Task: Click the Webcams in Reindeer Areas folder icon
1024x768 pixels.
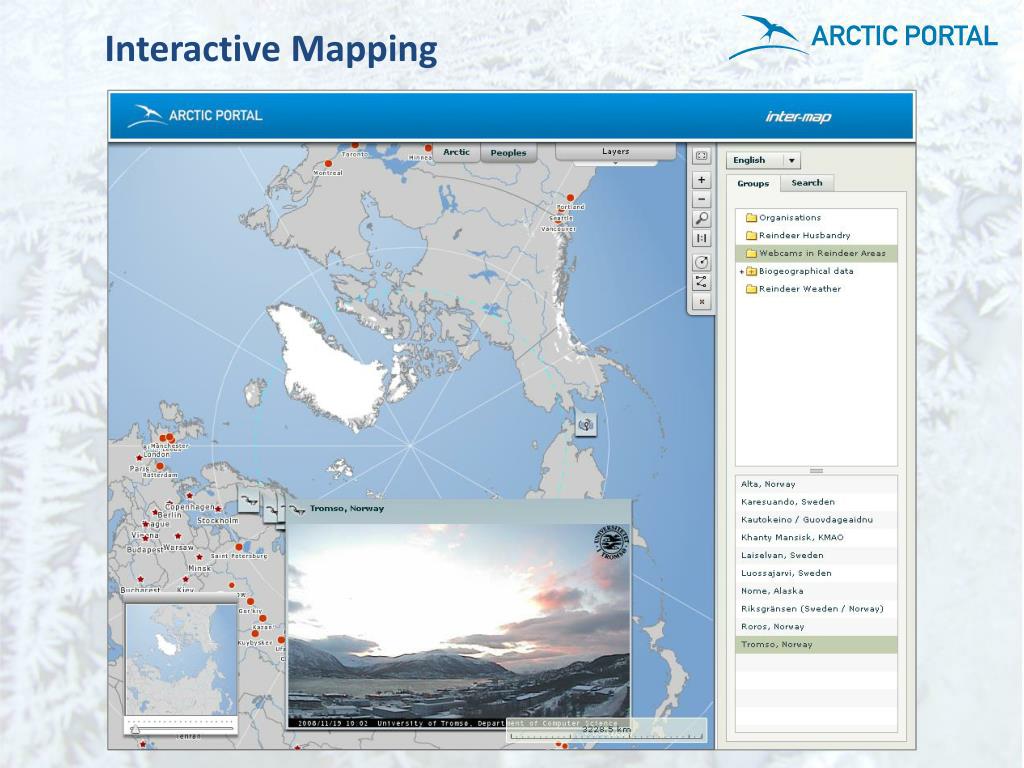Action: 751,253
